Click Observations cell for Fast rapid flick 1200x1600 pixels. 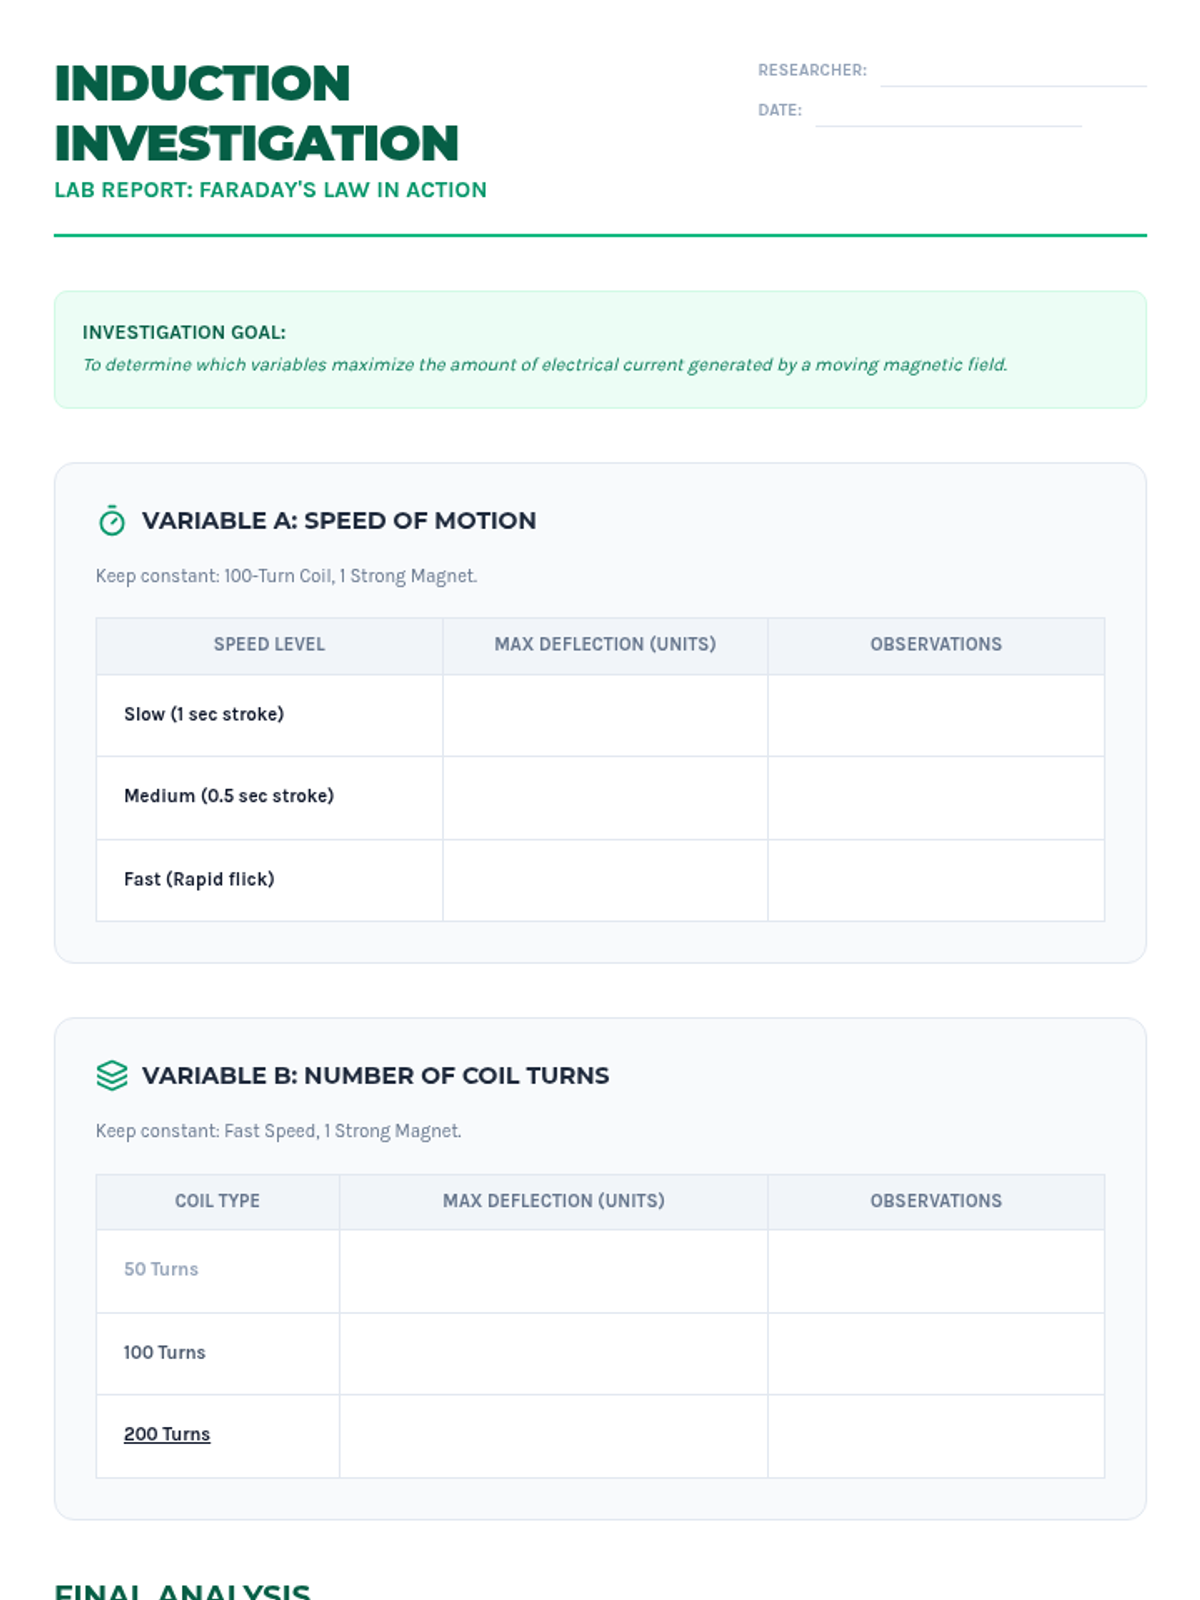tap(936, 880)
